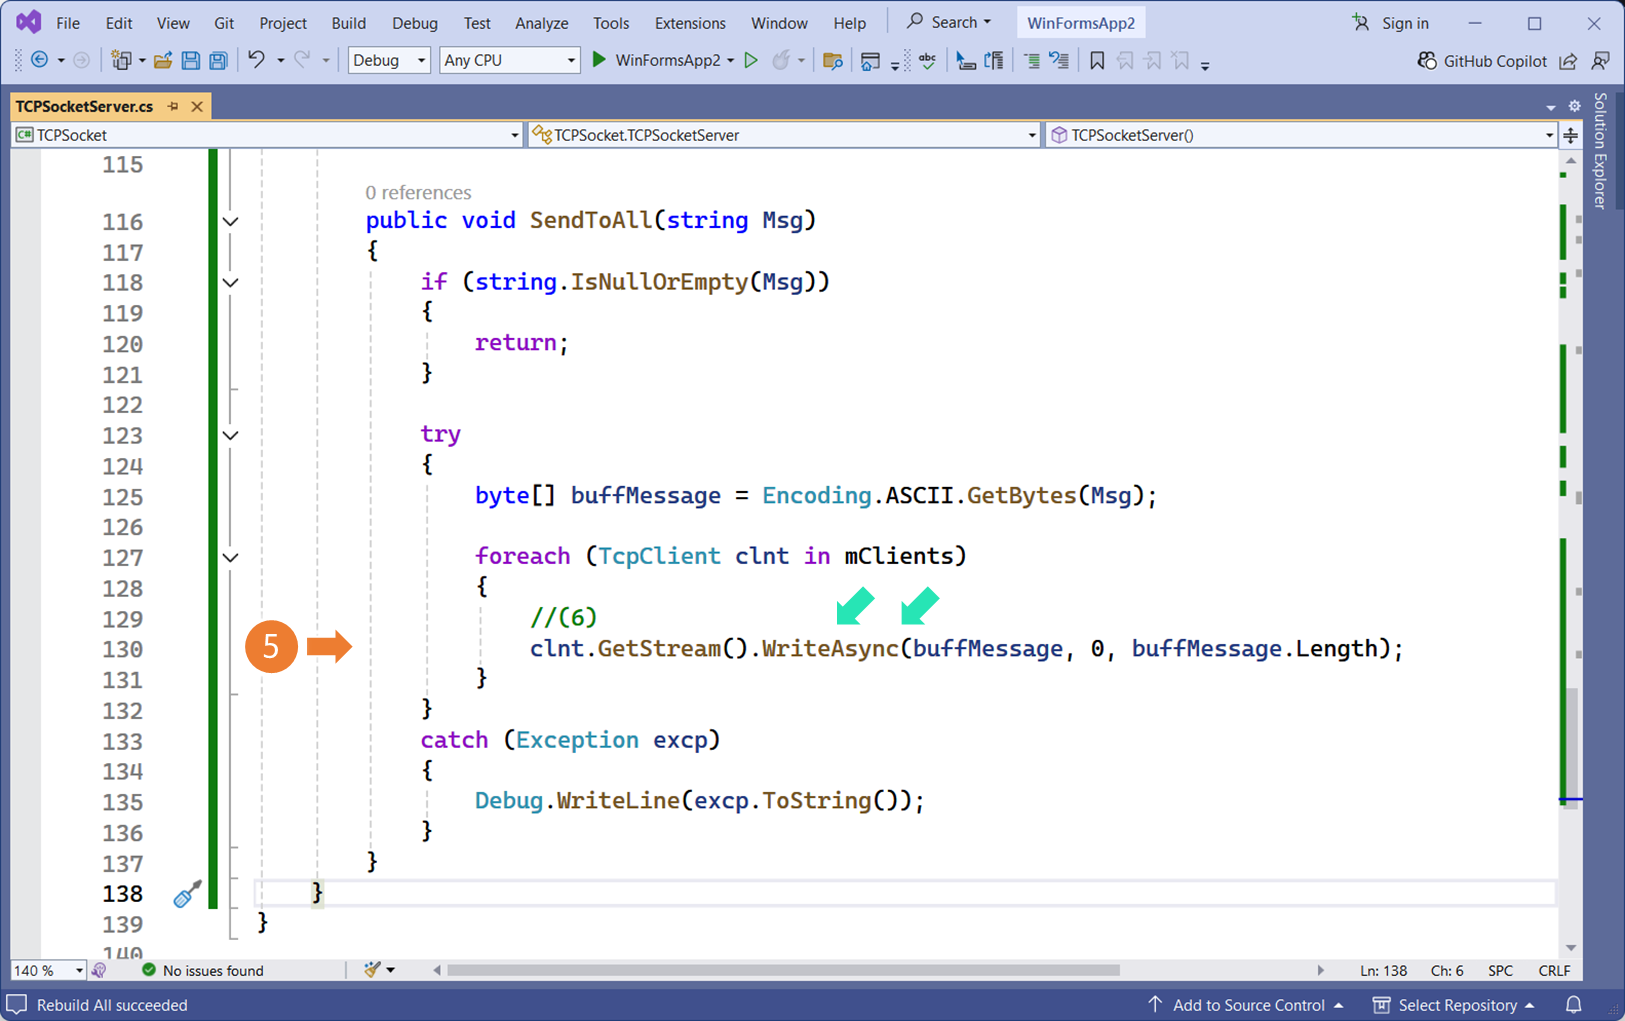The width and height of the screenshot is (1625, 1021).
Task: Click the 0 references CodeLens link
Action: point(418,192)
